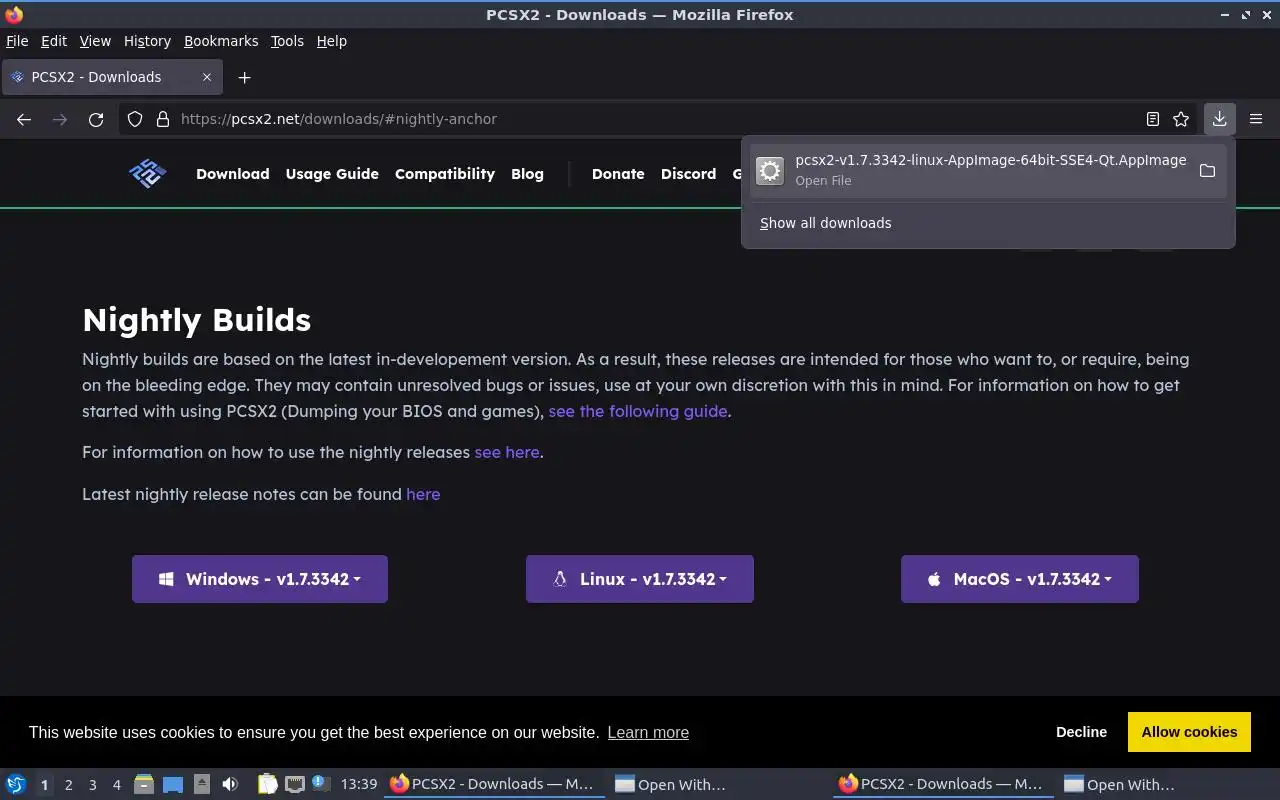
Task: Reload the current page
Action: (x=96, y=119)
